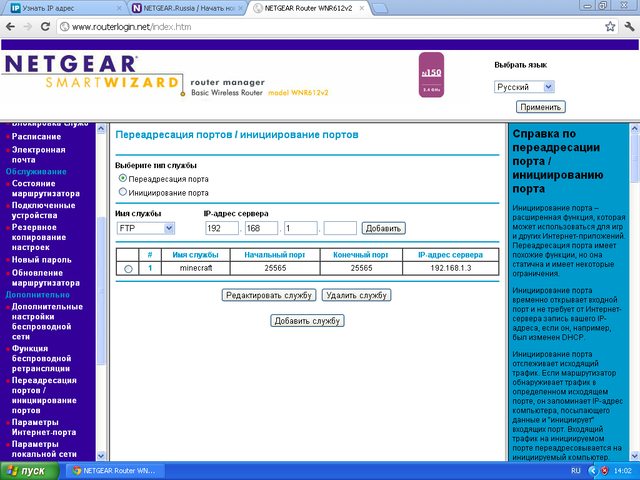
Task: Click the Применить button
Action: click(540, 107)
